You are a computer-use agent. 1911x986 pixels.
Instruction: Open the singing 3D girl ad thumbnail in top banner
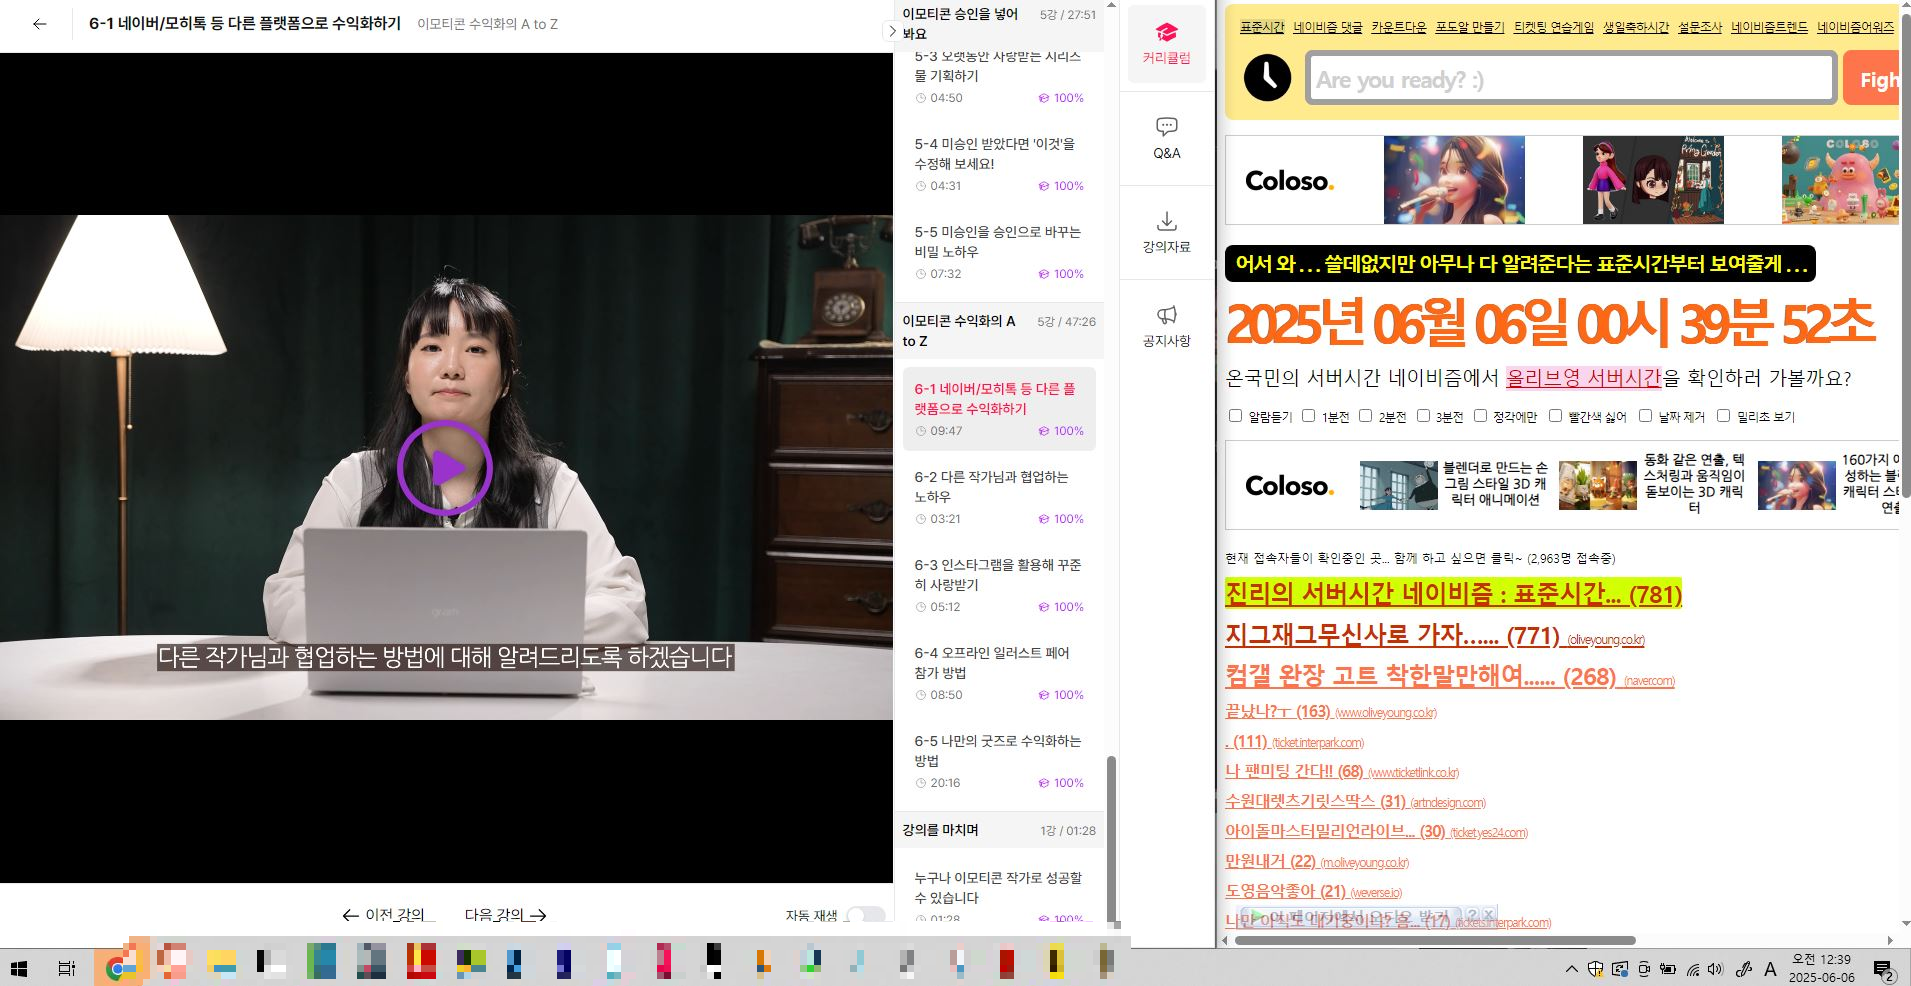(x=1454, y=180)
